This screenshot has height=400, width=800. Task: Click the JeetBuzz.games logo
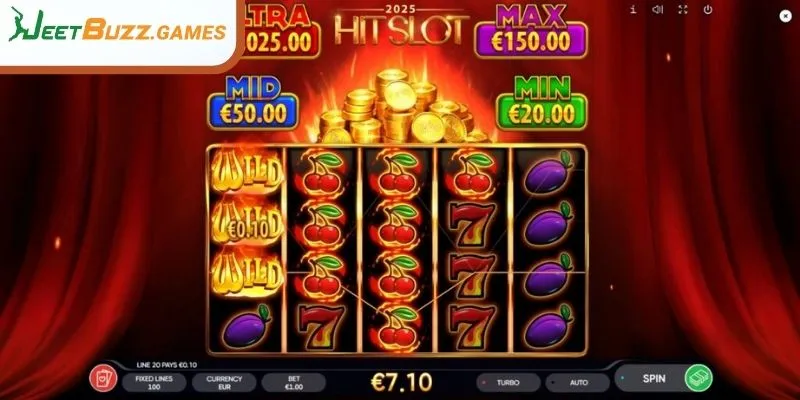(x=118, y=31)
